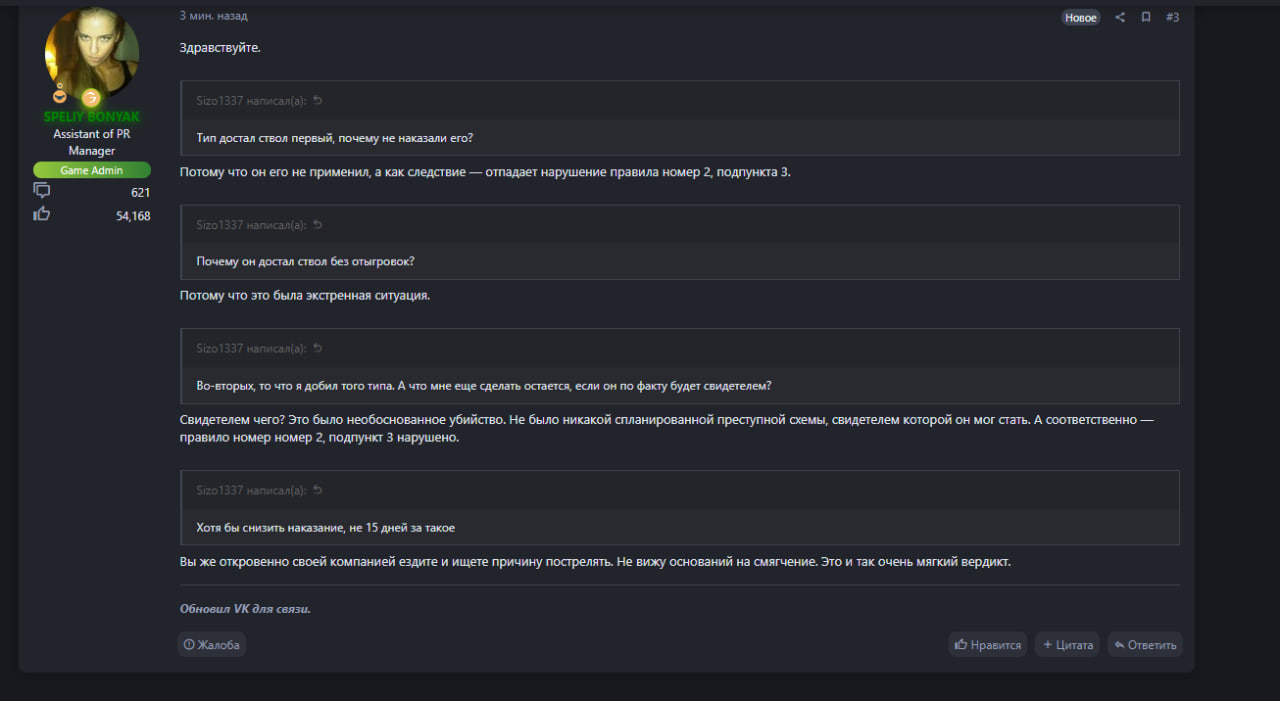Reply using the Ответить button

[1145, 645]
